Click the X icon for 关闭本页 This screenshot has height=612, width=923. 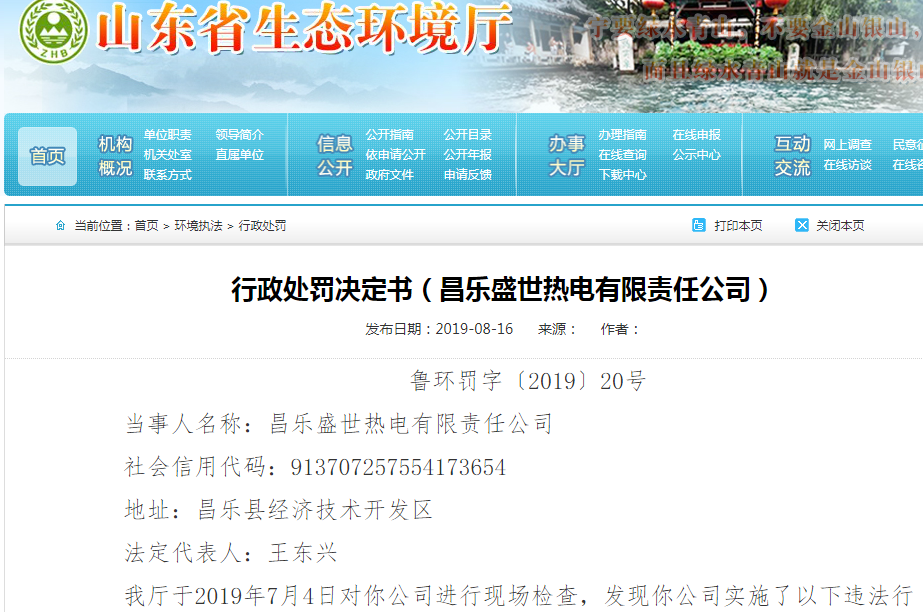(802, 225)
